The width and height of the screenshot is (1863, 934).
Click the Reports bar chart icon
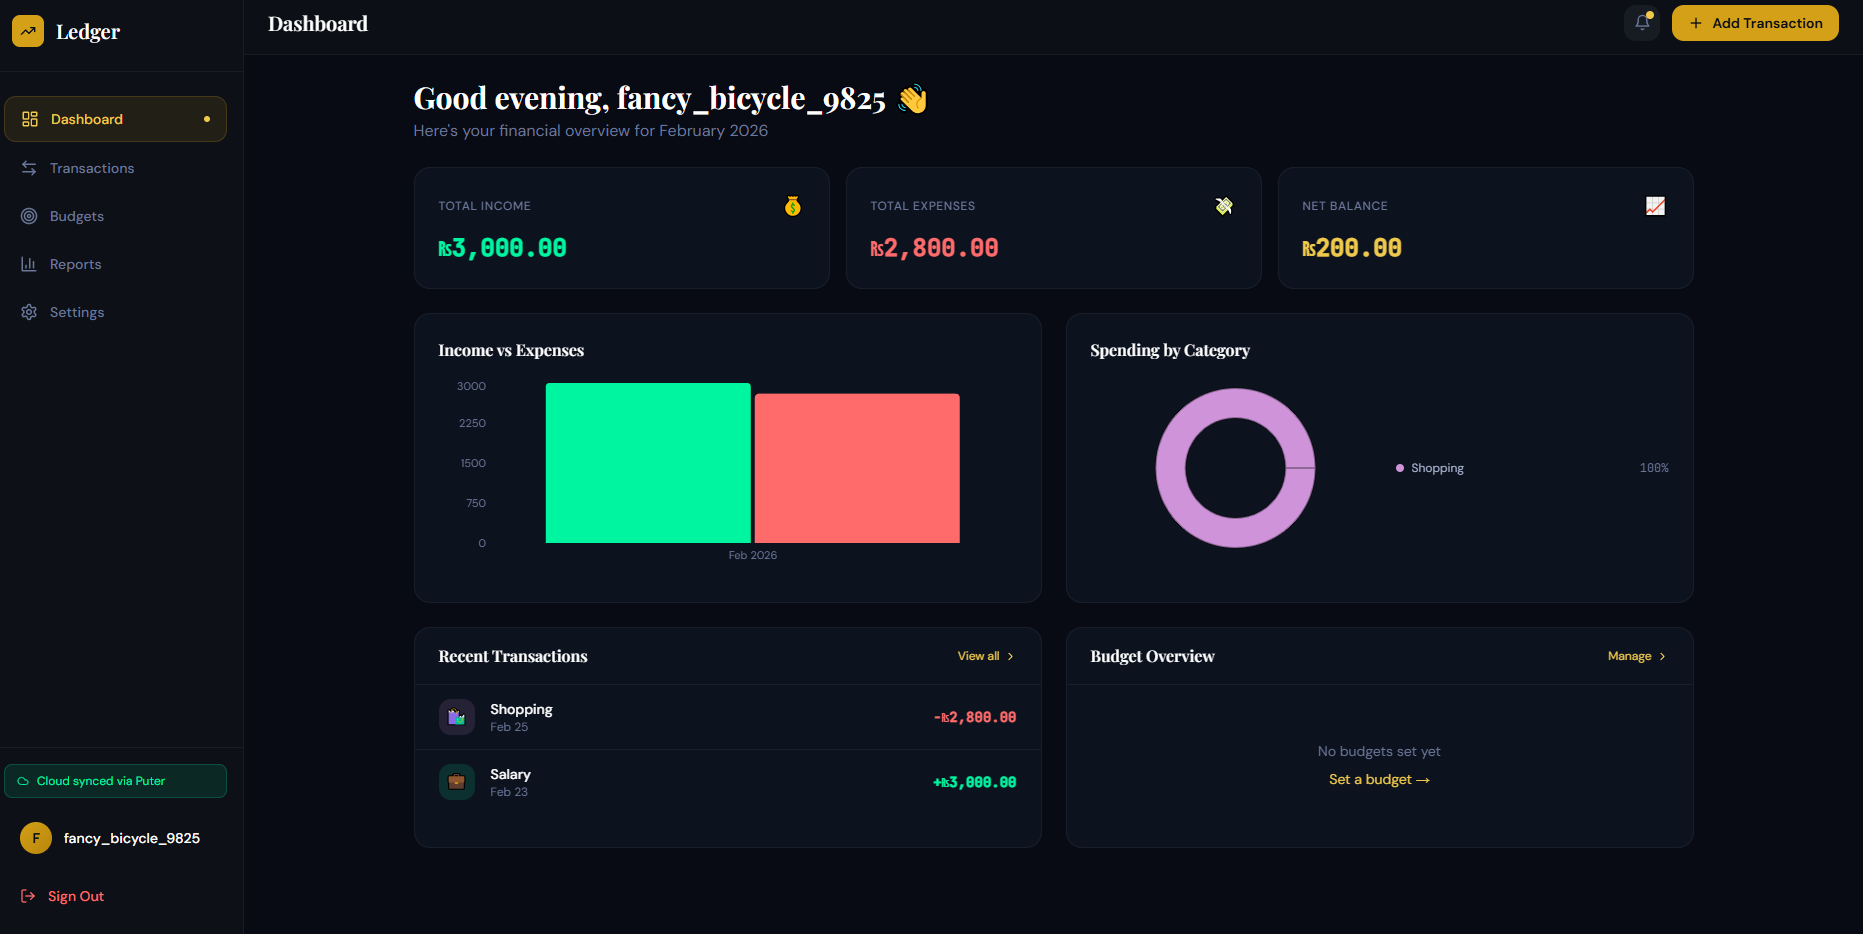click(29, 264)
